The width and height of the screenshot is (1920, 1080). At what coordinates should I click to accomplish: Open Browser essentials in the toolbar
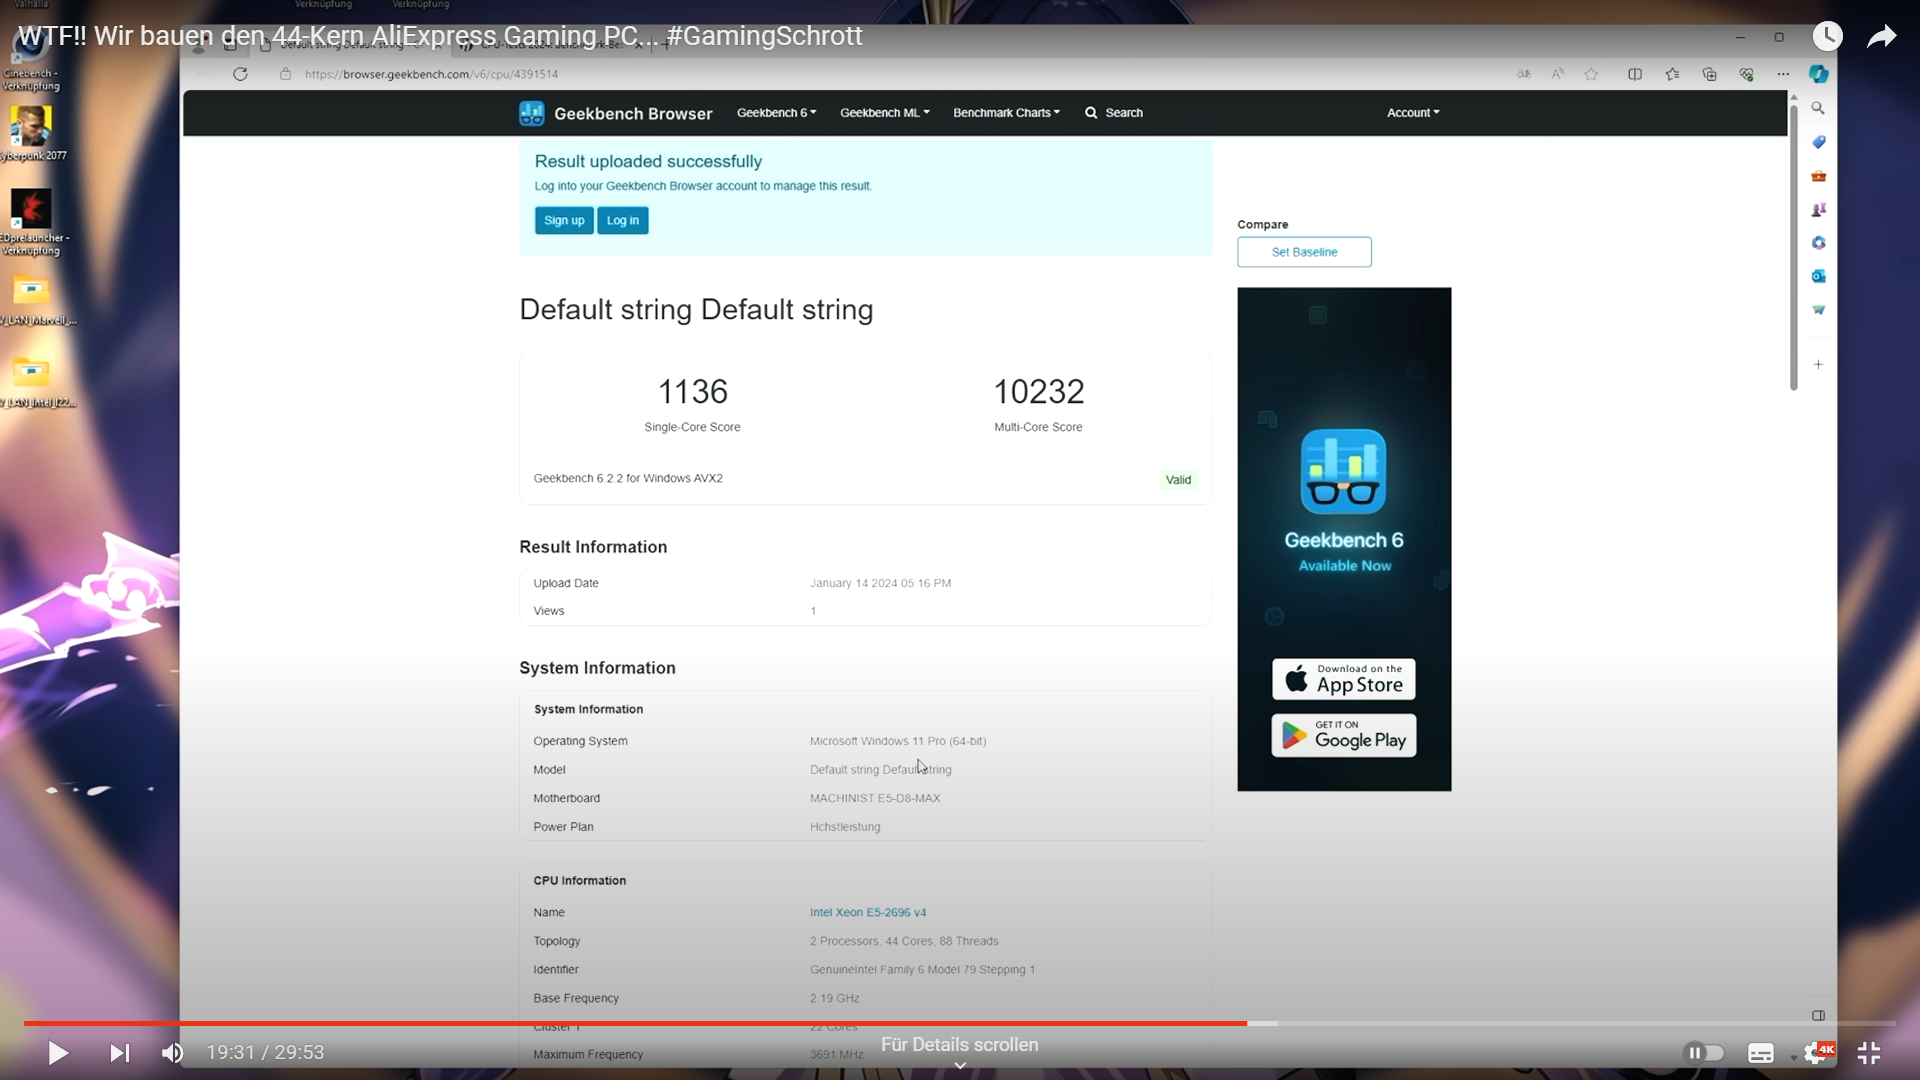(1748, 74)
